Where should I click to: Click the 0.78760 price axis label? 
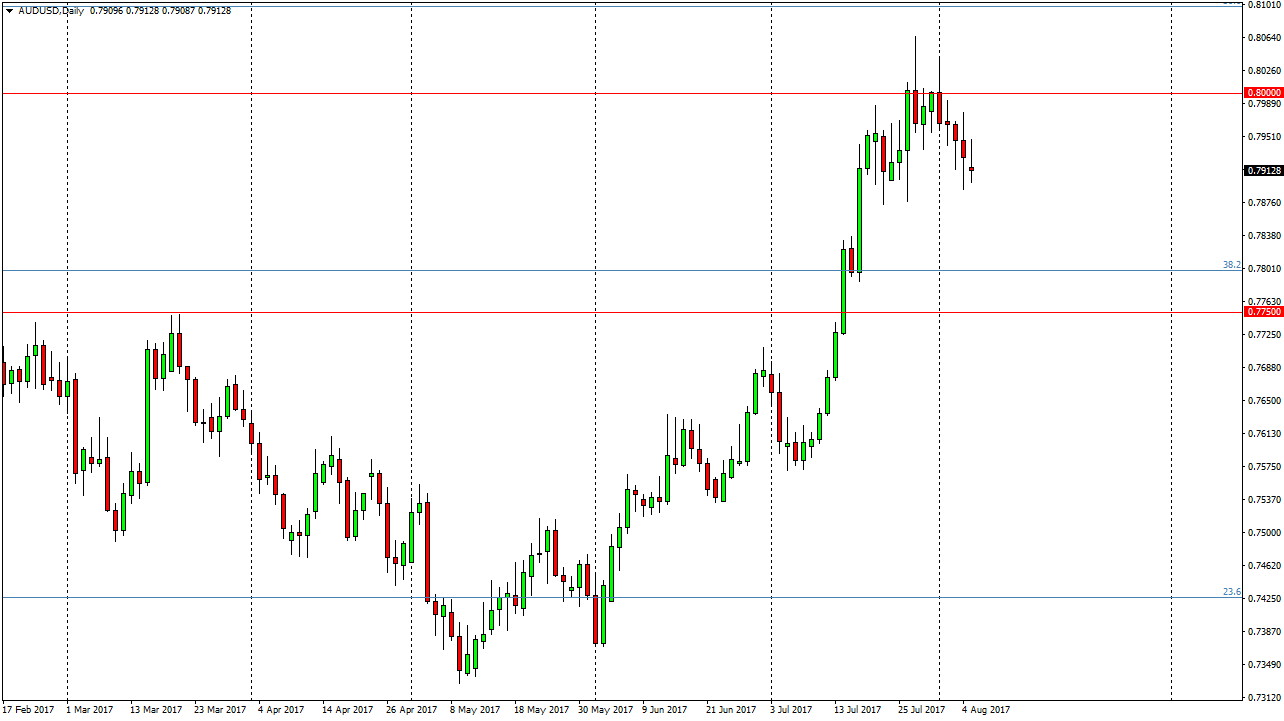[x=1264, y=203]
